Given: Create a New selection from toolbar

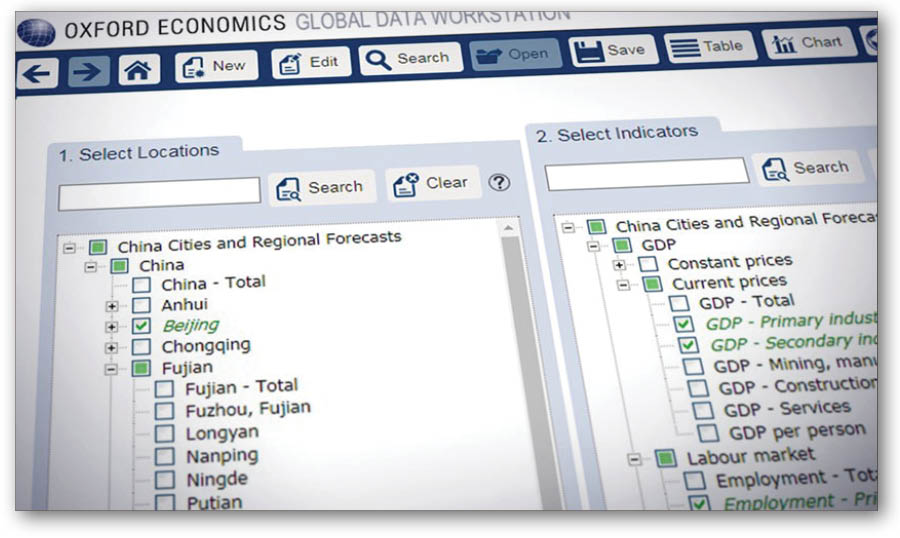Looking at the screenshot, I should point(216,67).
